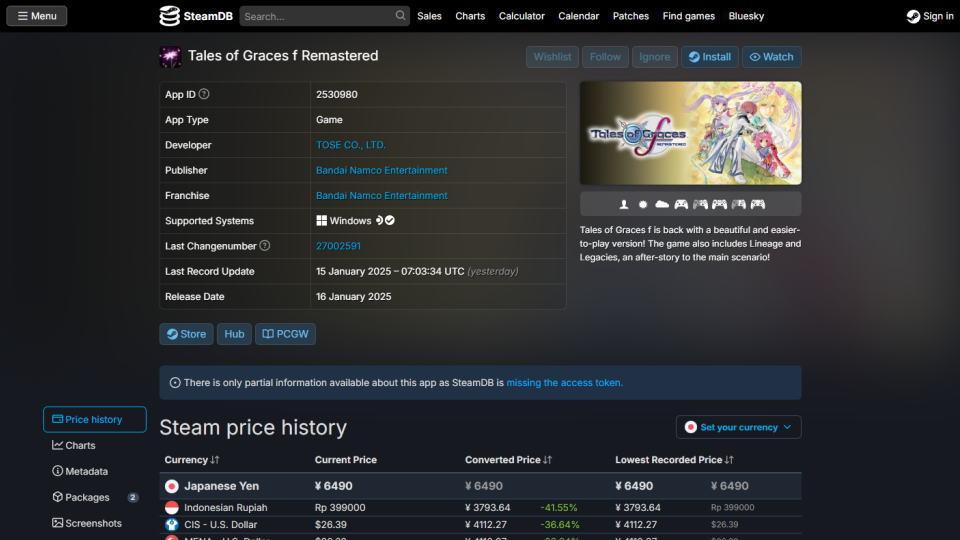
Task: Open the Store button
Action: 187,334
